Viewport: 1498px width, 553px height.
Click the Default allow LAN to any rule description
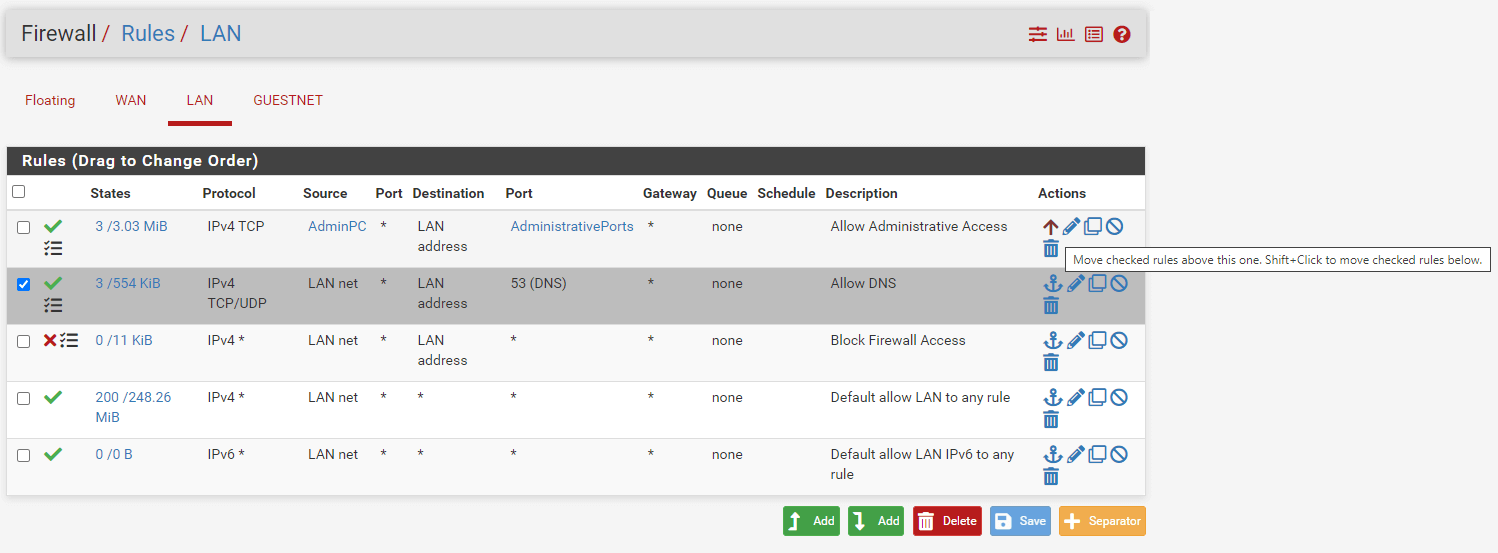920,398
